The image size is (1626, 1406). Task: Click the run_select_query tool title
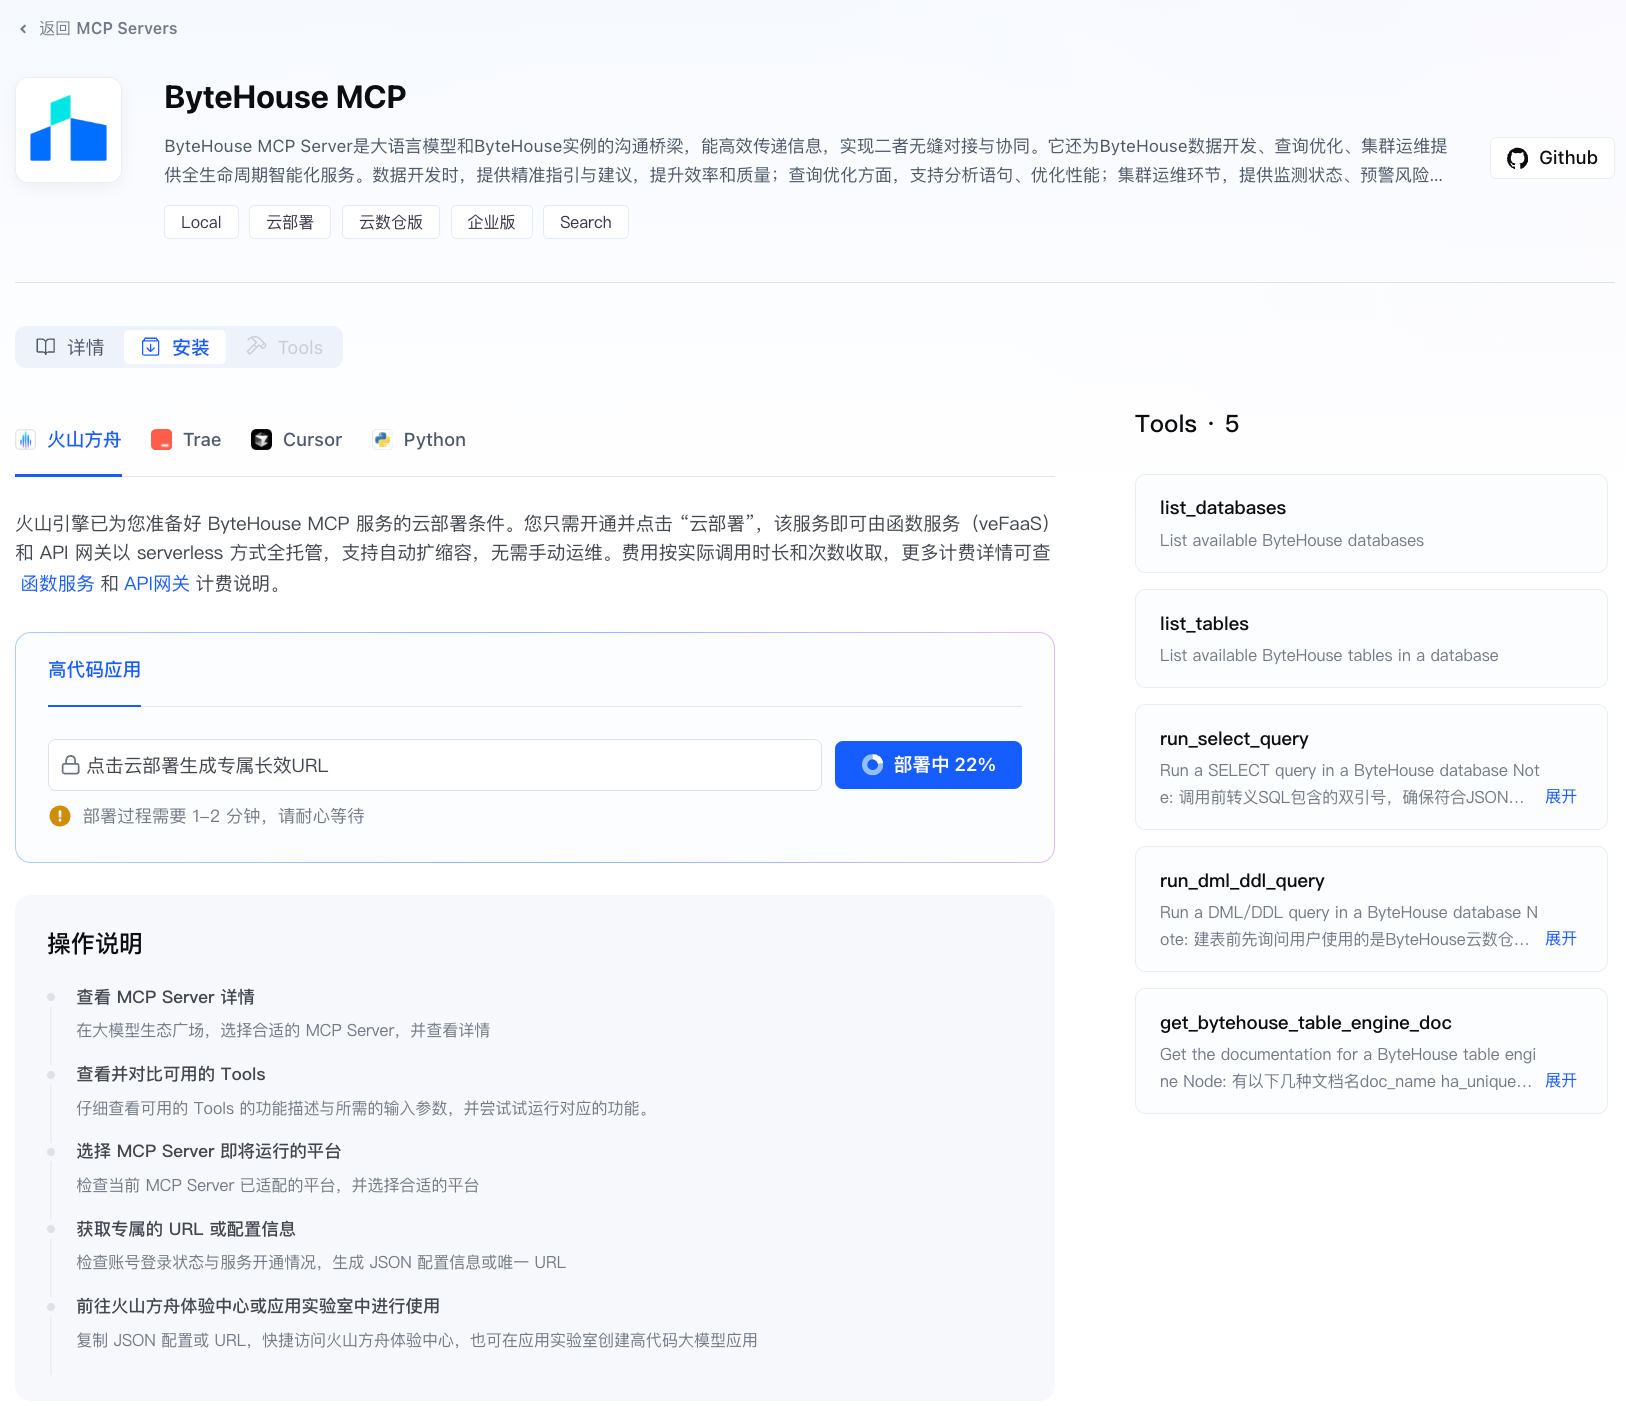(1234, 739)
